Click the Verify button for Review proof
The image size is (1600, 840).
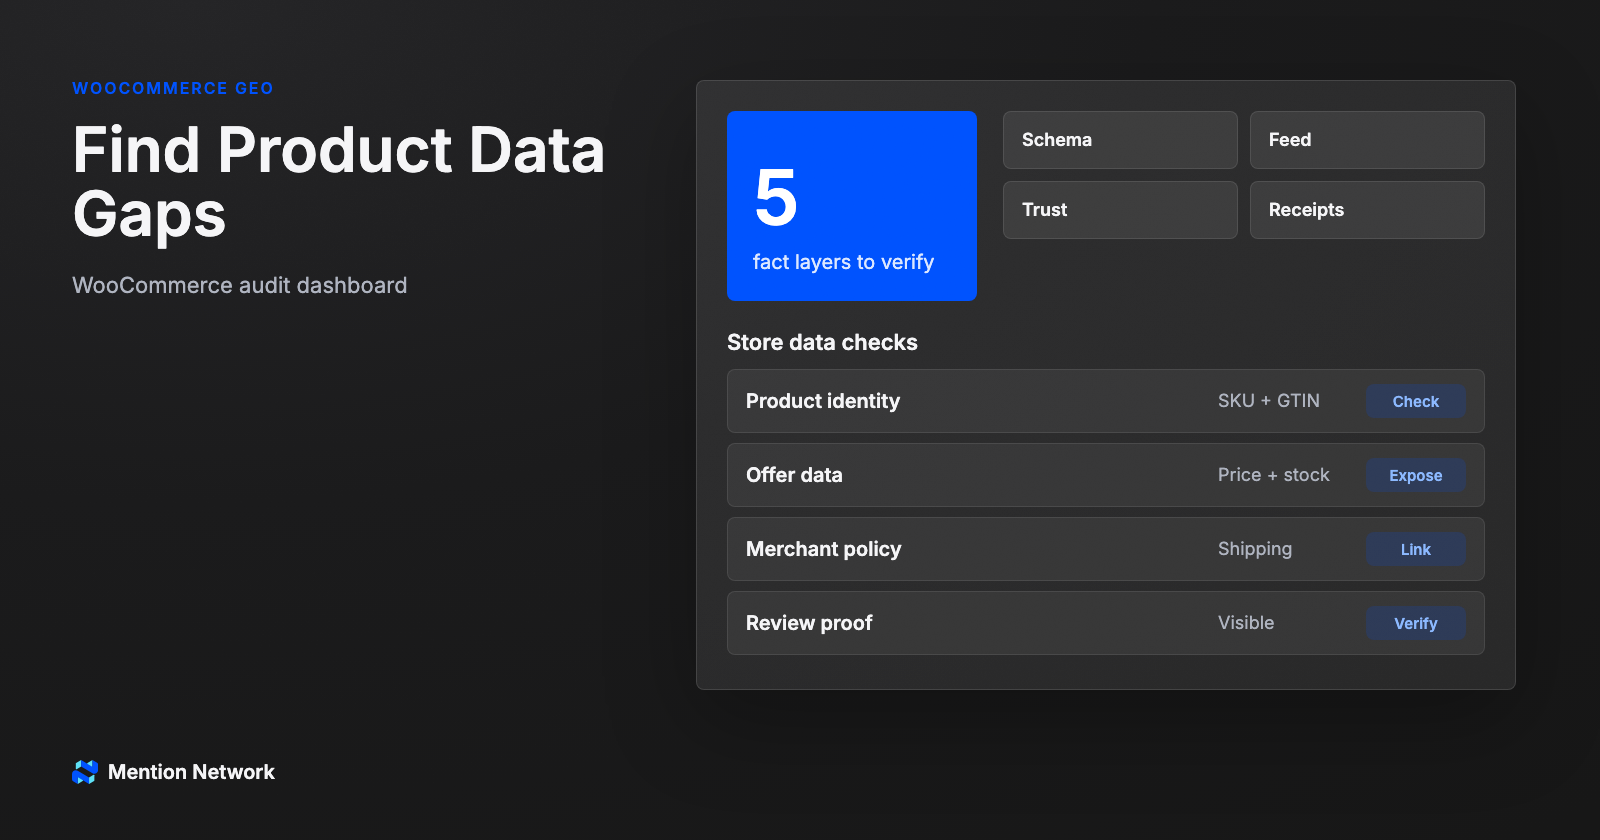(1415, 623)
